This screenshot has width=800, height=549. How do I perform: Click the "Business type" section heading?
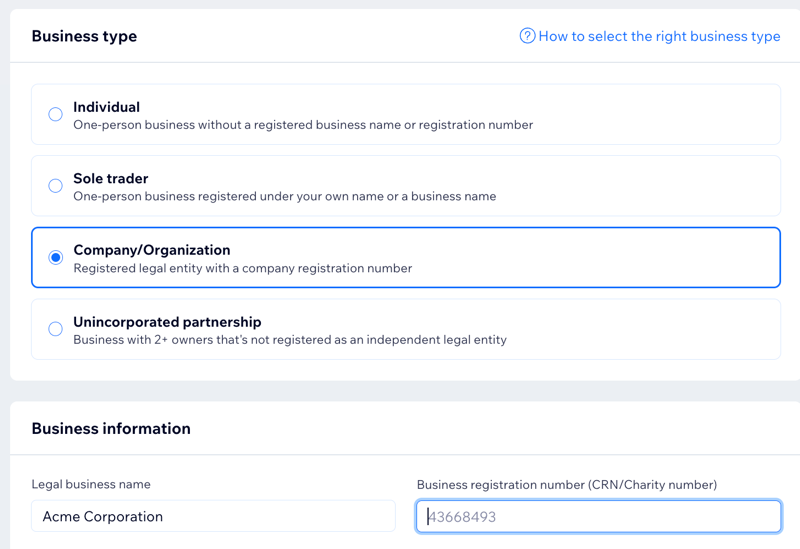(84, 36)
